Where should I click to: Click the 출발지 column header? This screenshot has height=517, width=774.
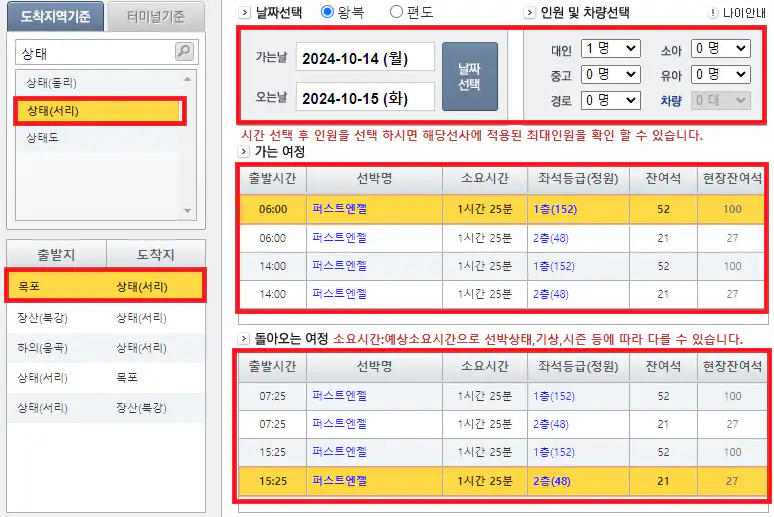(x=56, y=255)
